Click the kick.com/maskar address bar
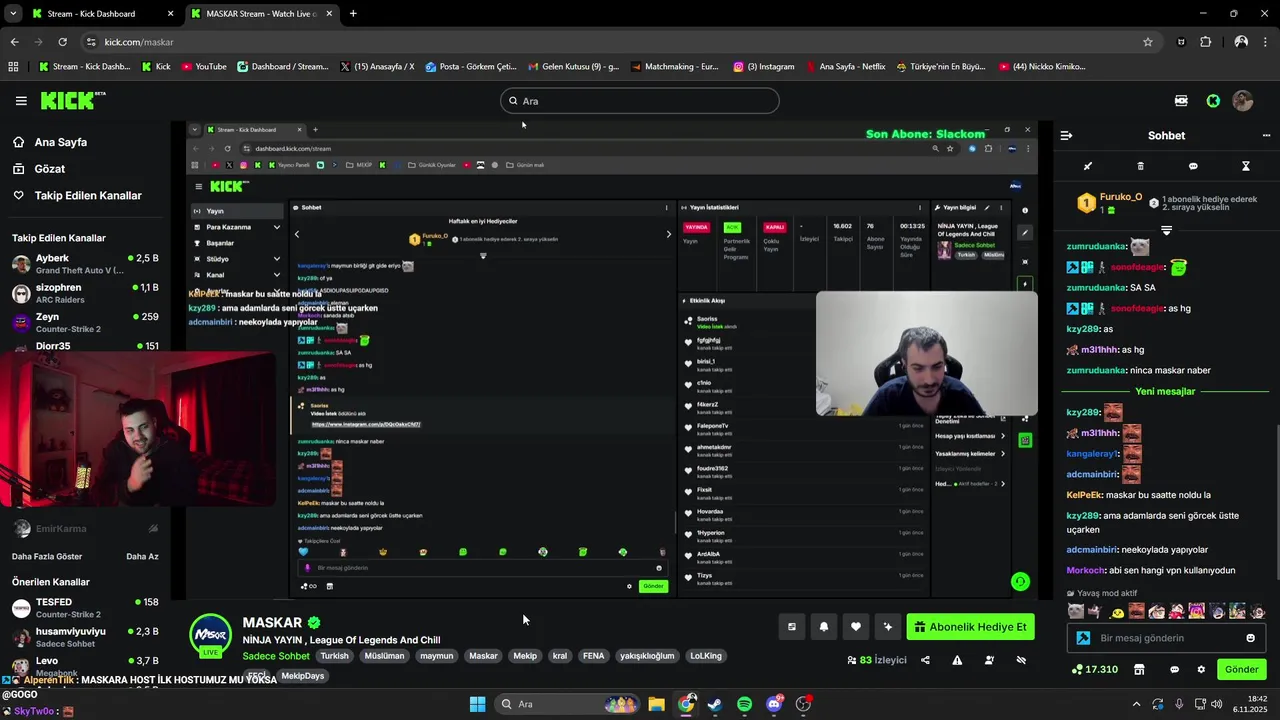The width and height of the screenshot is (1280, 720). pos(620,42)
